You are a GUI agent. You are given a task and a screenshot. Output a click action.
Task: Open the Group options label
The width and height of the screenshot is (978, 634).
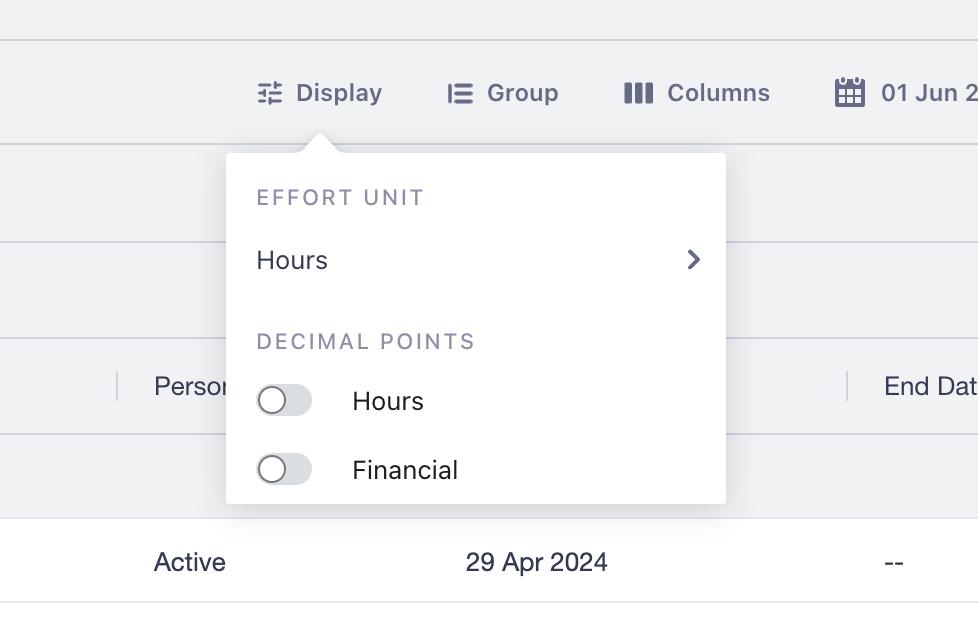pyautogui.click(x=522, y=93)
